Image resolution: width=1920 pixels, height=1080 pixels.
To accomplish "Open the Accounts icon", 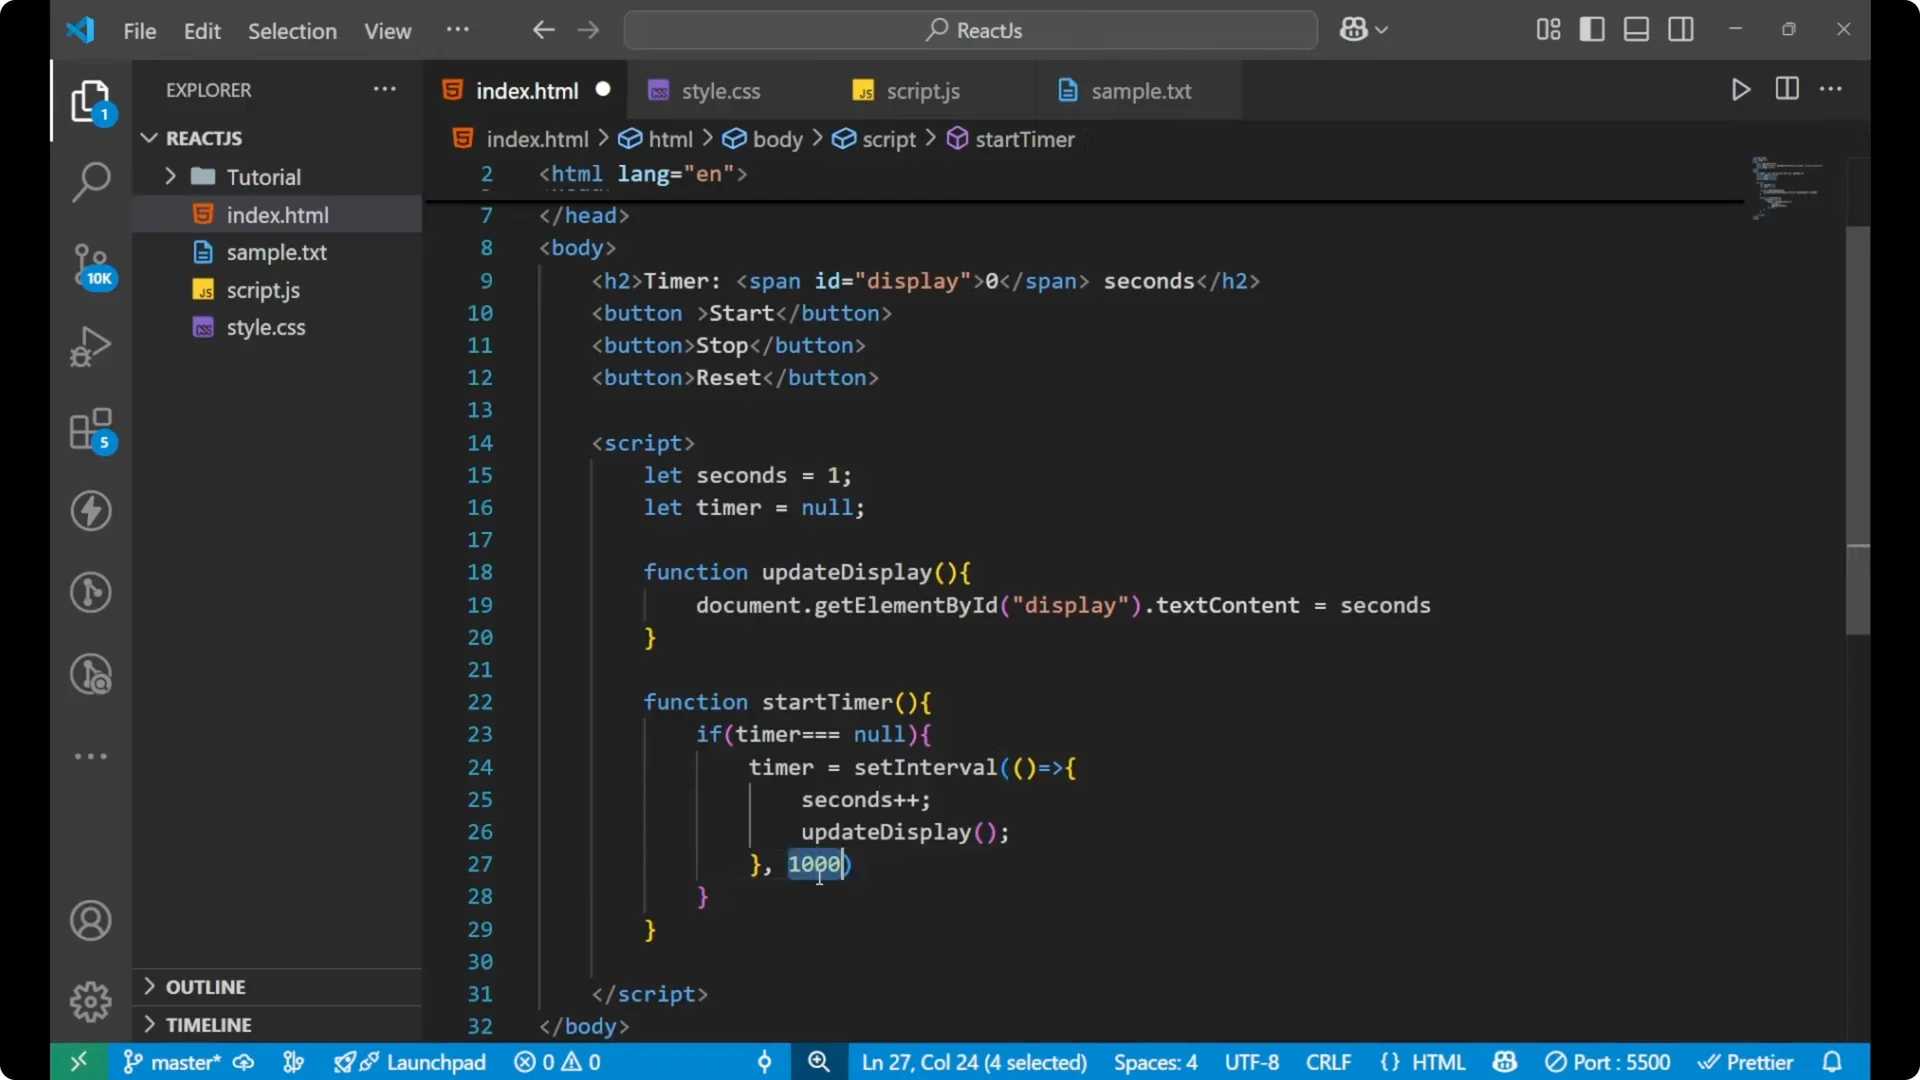I will (x=90, y=920).
